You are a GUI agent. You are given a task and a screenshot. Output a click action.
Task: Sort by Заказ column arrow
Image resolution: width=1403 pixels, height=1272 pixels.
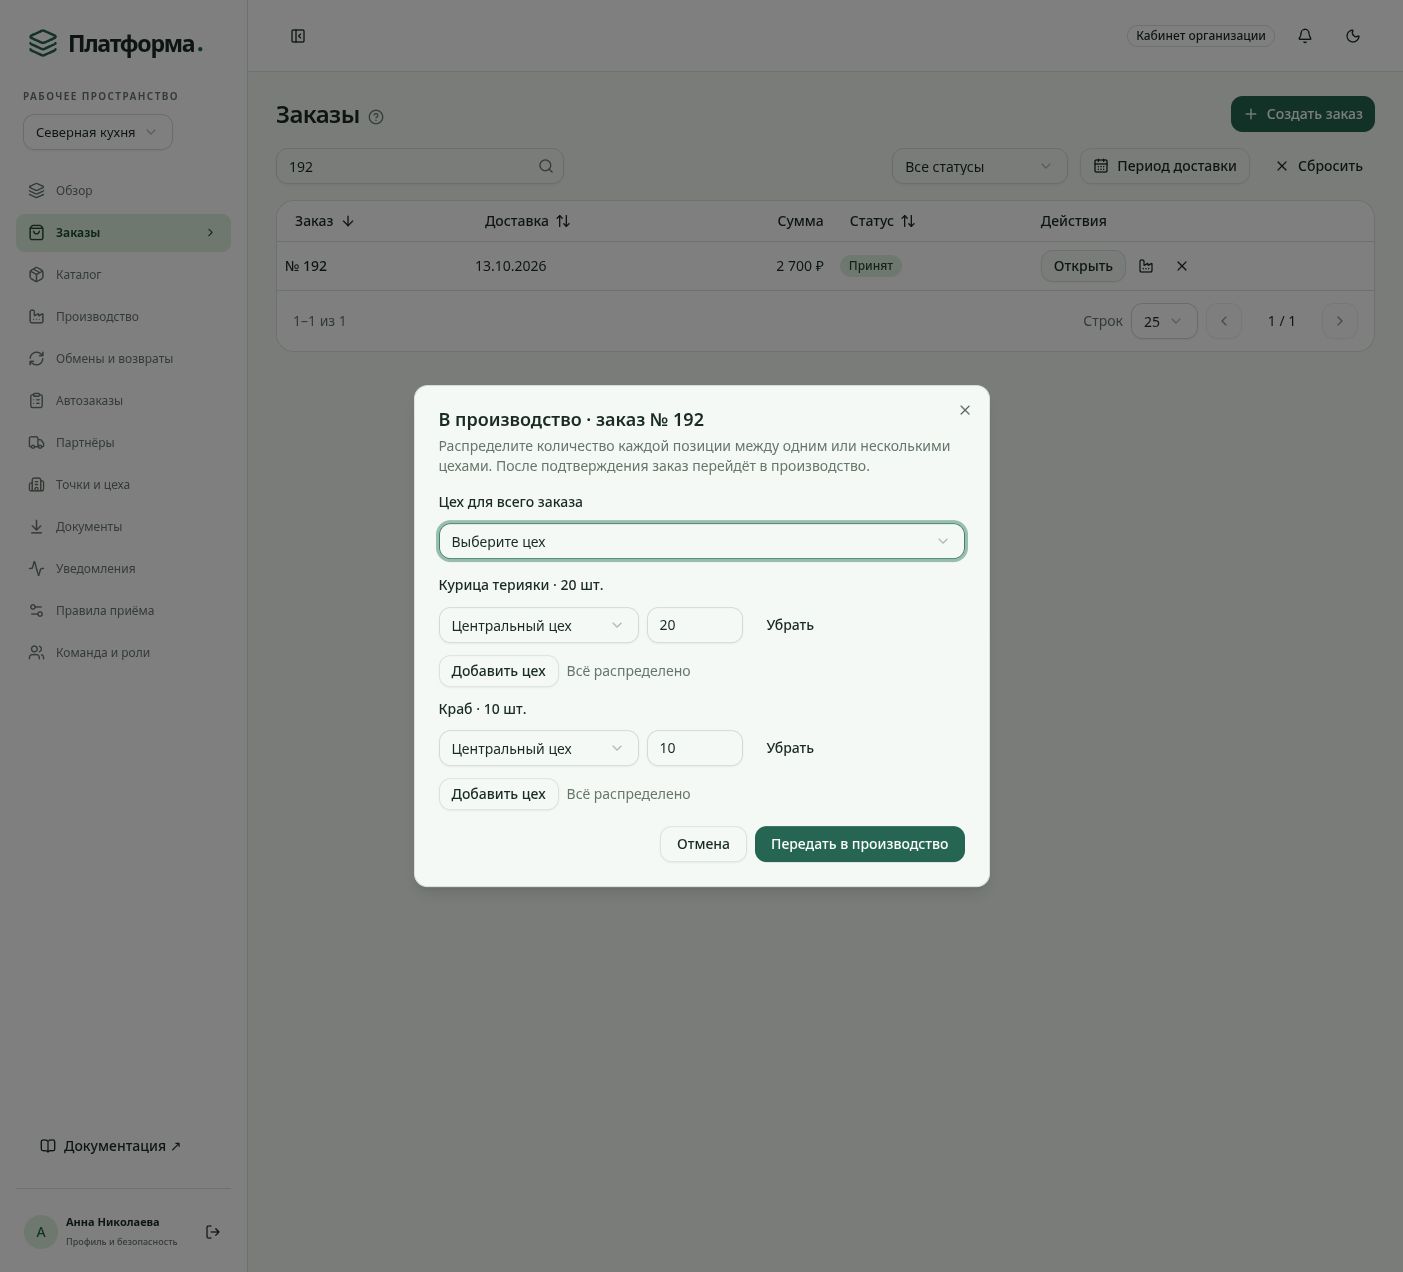(x=348, y=221)
